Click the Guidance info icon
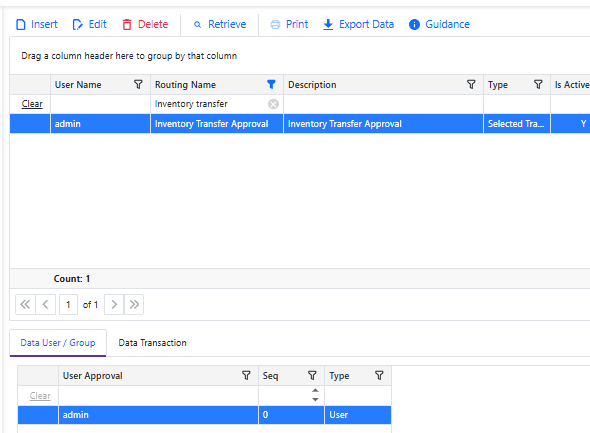The width and height of the screenshot is (590, 433). tap(414, 24)
